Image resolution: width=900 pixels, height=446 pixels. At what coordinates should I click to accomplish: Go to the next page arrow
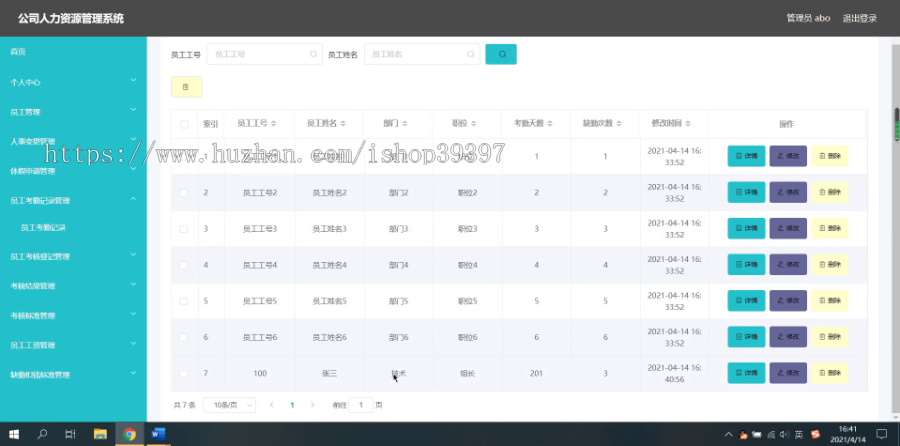click(312, 405)
